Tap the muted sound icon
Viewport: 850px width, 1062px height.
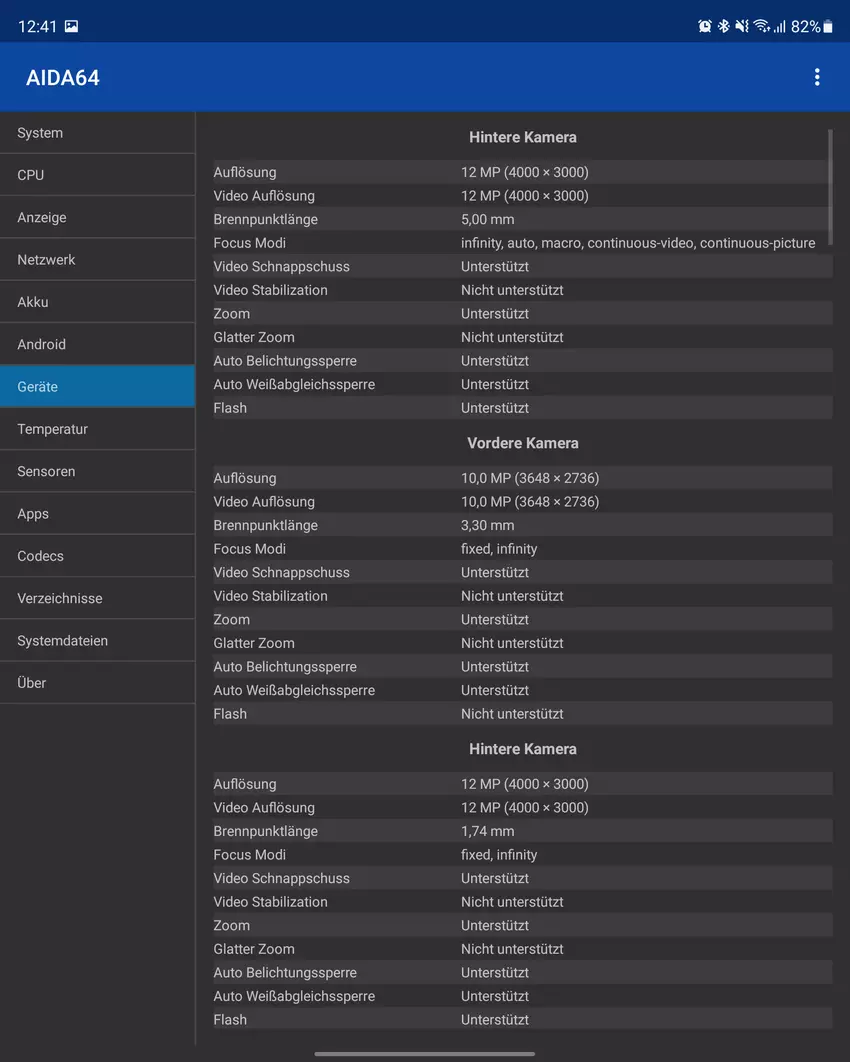[741, 27]
